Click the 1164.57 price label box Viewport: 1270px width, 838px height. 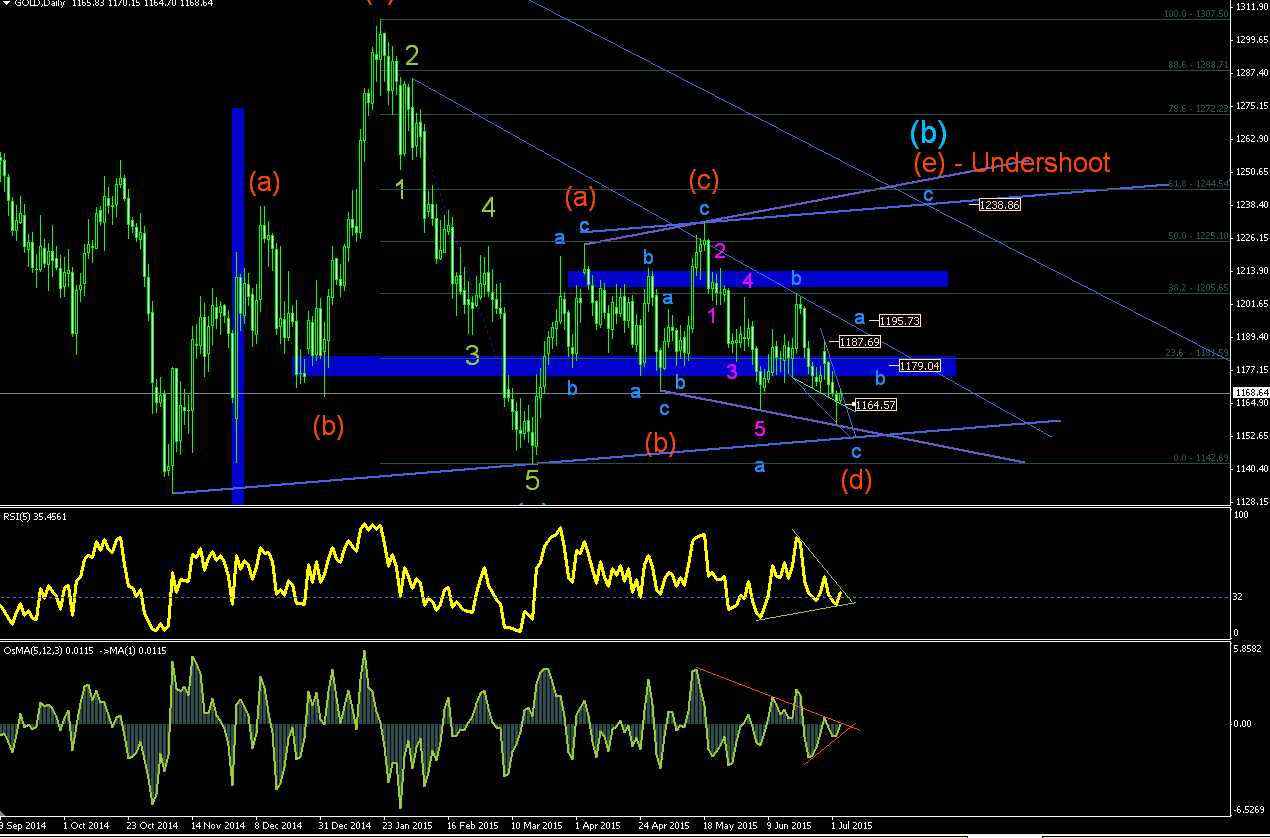tap(876, 405)
